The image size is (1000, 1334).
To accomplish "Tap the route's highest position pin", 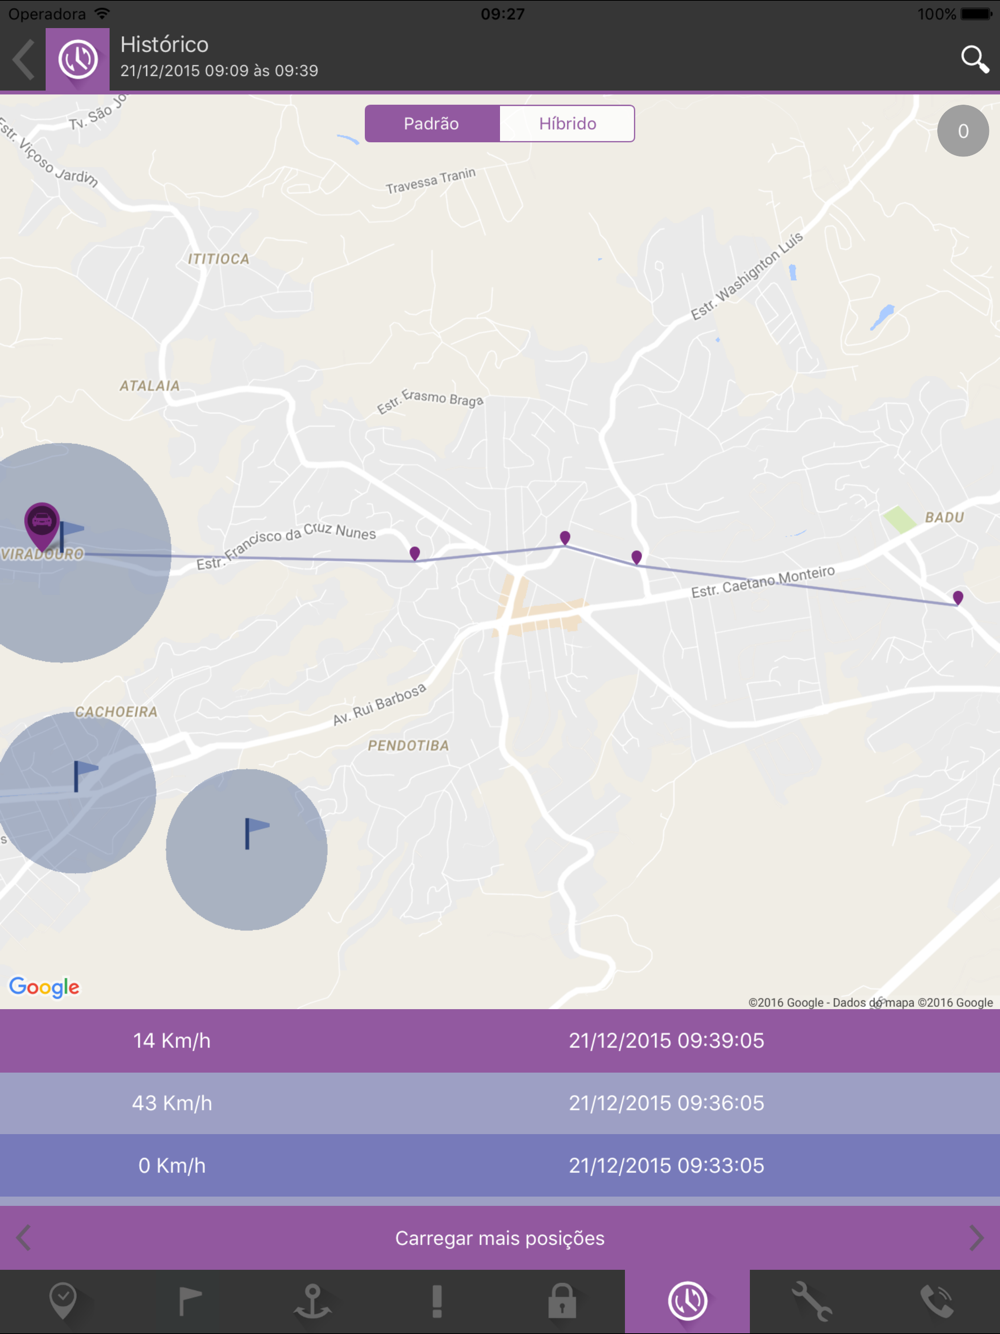I will [565, 538].
